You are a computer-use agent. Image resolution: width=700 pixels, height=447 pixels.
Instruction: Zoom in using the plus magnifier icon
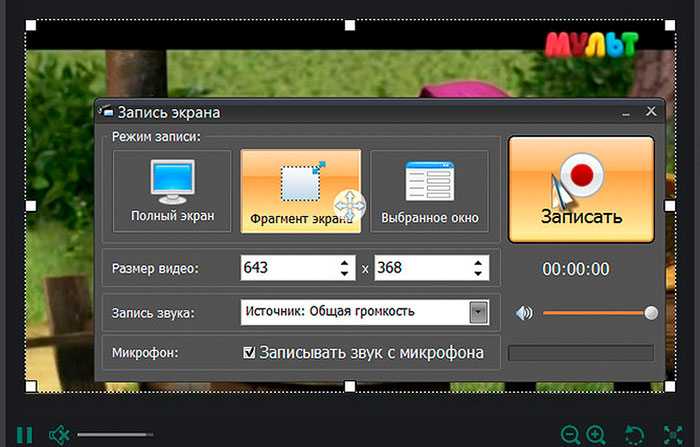pos(596,435)
